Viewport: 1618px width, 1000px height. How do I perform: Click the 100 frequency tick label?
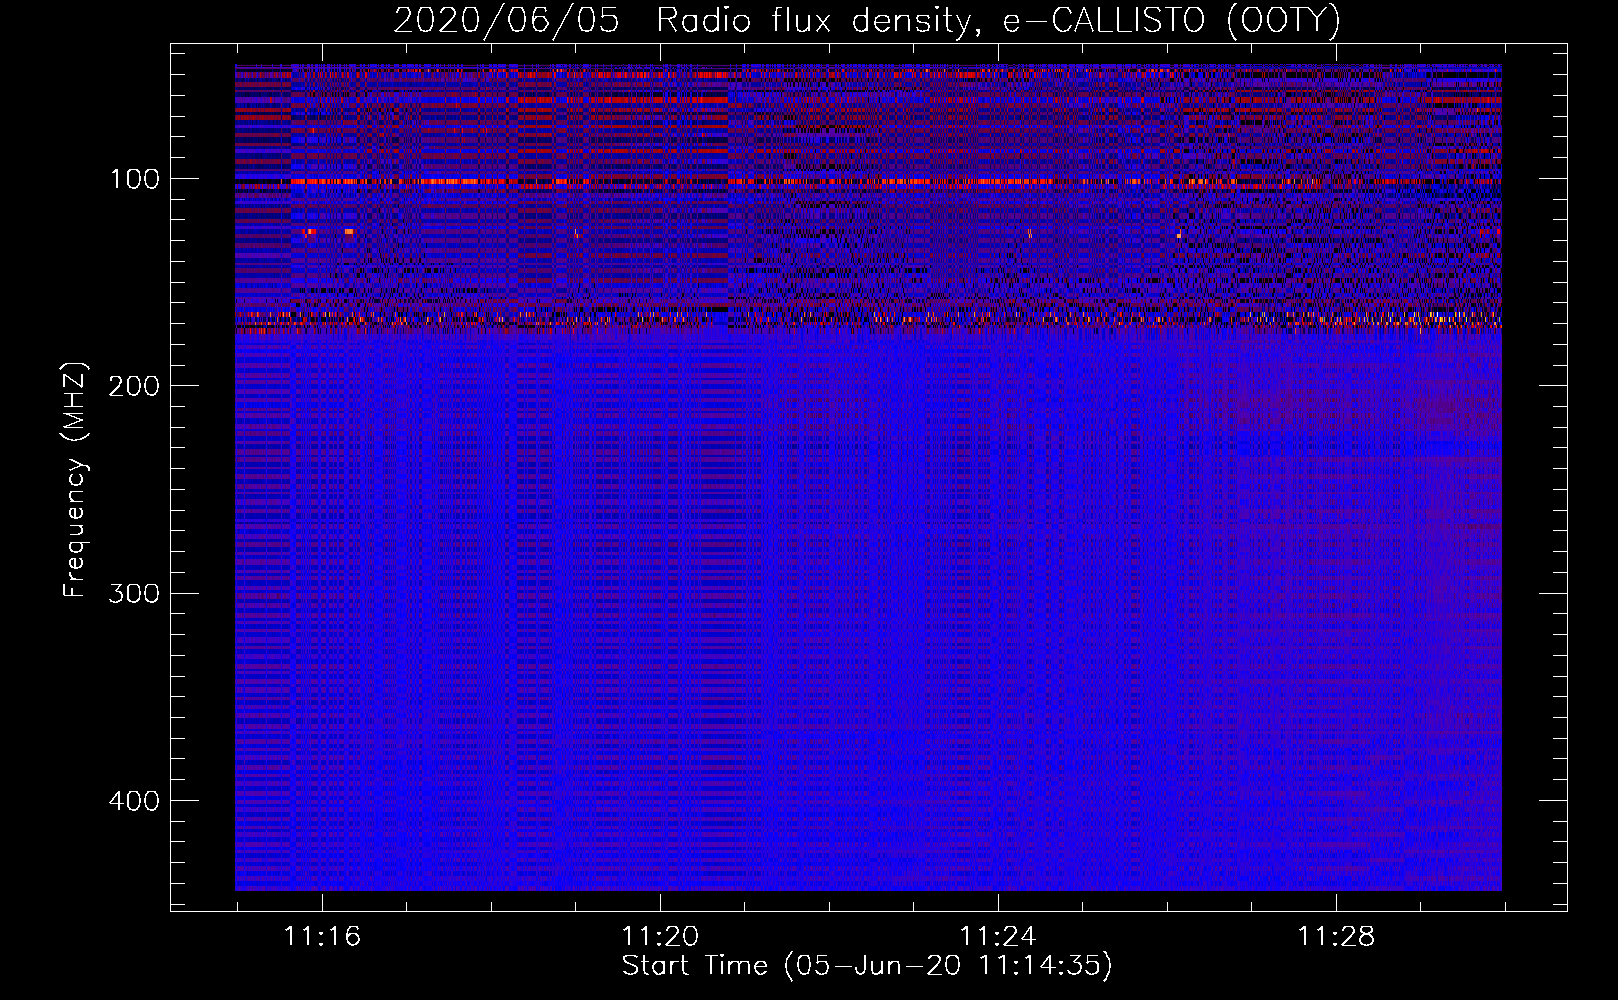tap(135, 180)
